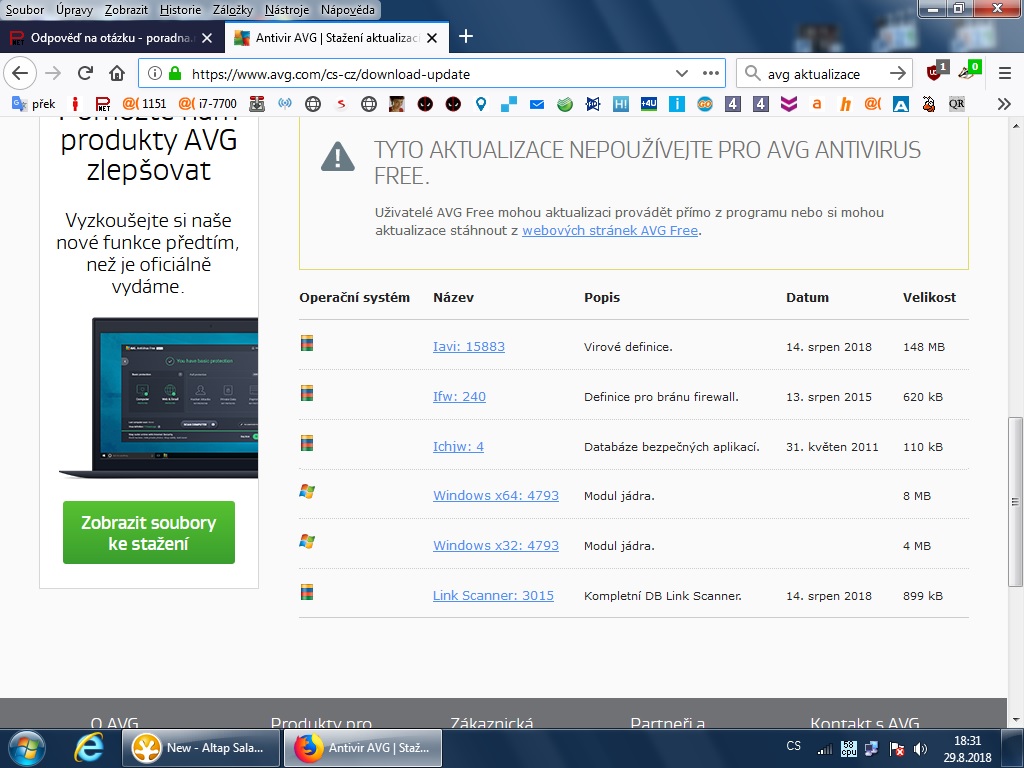Screen dimensions: 1024x768
Task: Click the Windows Start orb
Action: (26, 748)
